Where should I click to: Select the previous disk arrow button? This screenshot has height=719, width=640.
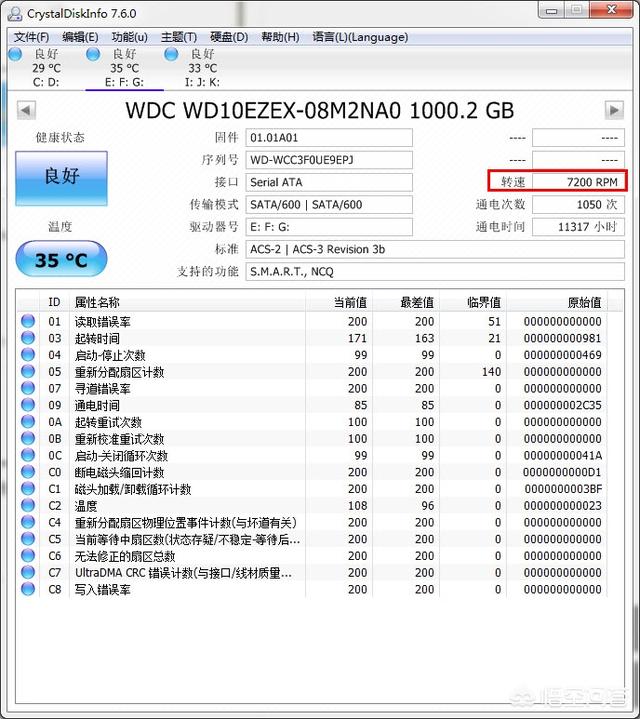26,110
